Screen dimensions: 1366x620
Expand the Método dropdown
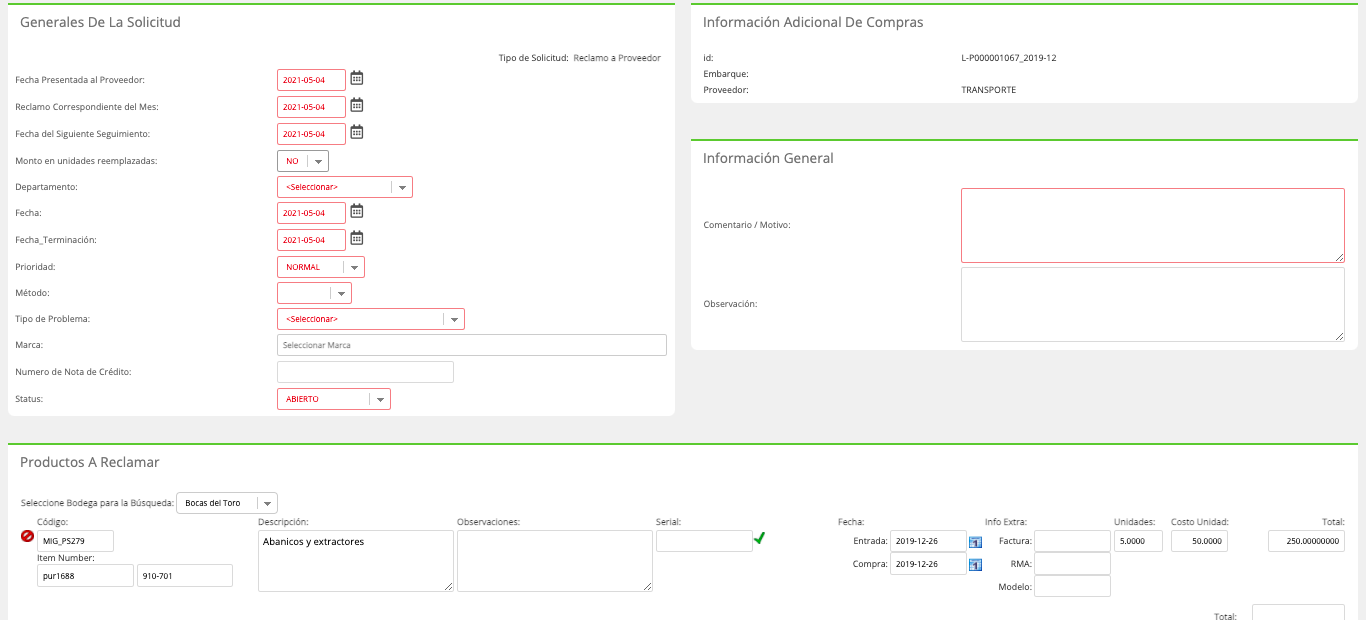314,293
